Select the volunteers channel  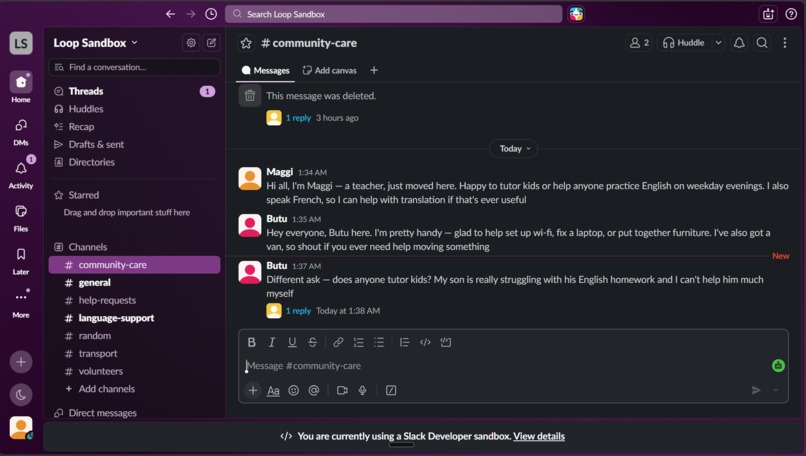tap(134, 371)
